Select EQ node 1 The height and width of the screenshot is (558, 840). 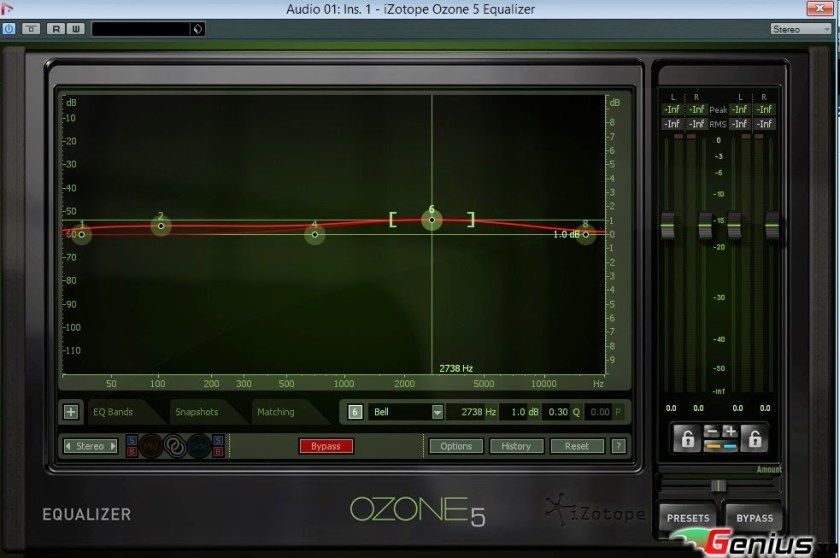pyautogui.click(x=81, y=234)
